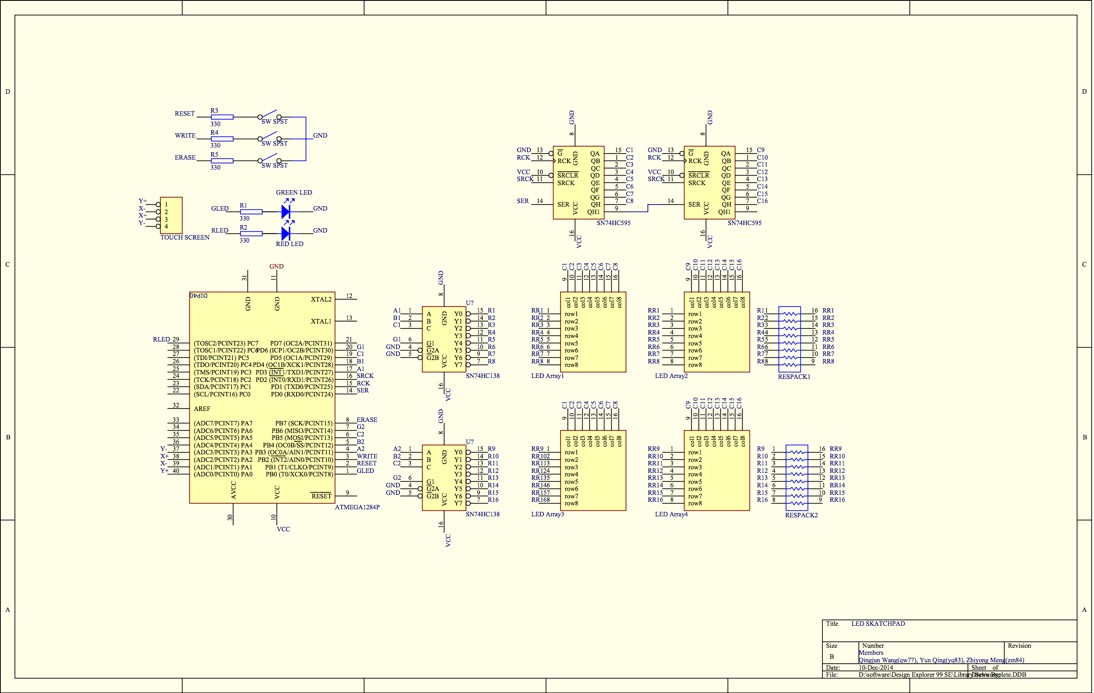Select resistor R2 next to the upper RLED label
The image size is (1094, 693).
(x=251, y=233)
